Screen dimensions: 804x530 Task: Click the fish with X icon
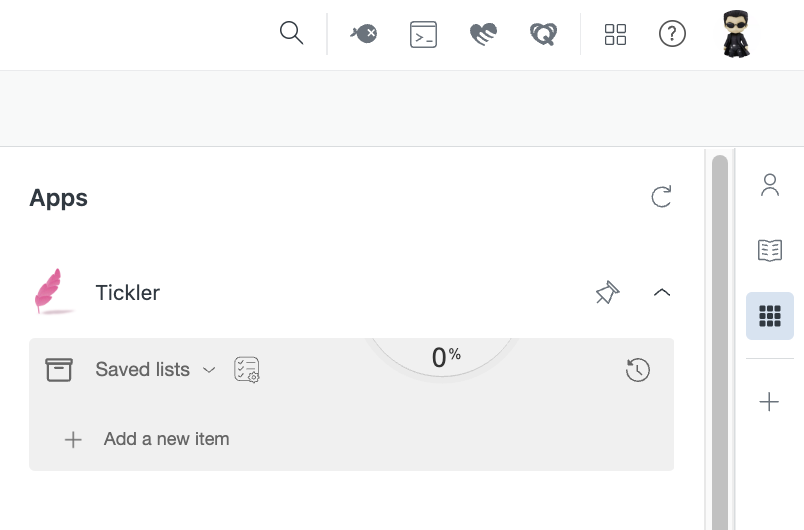(x=364, y=34)
